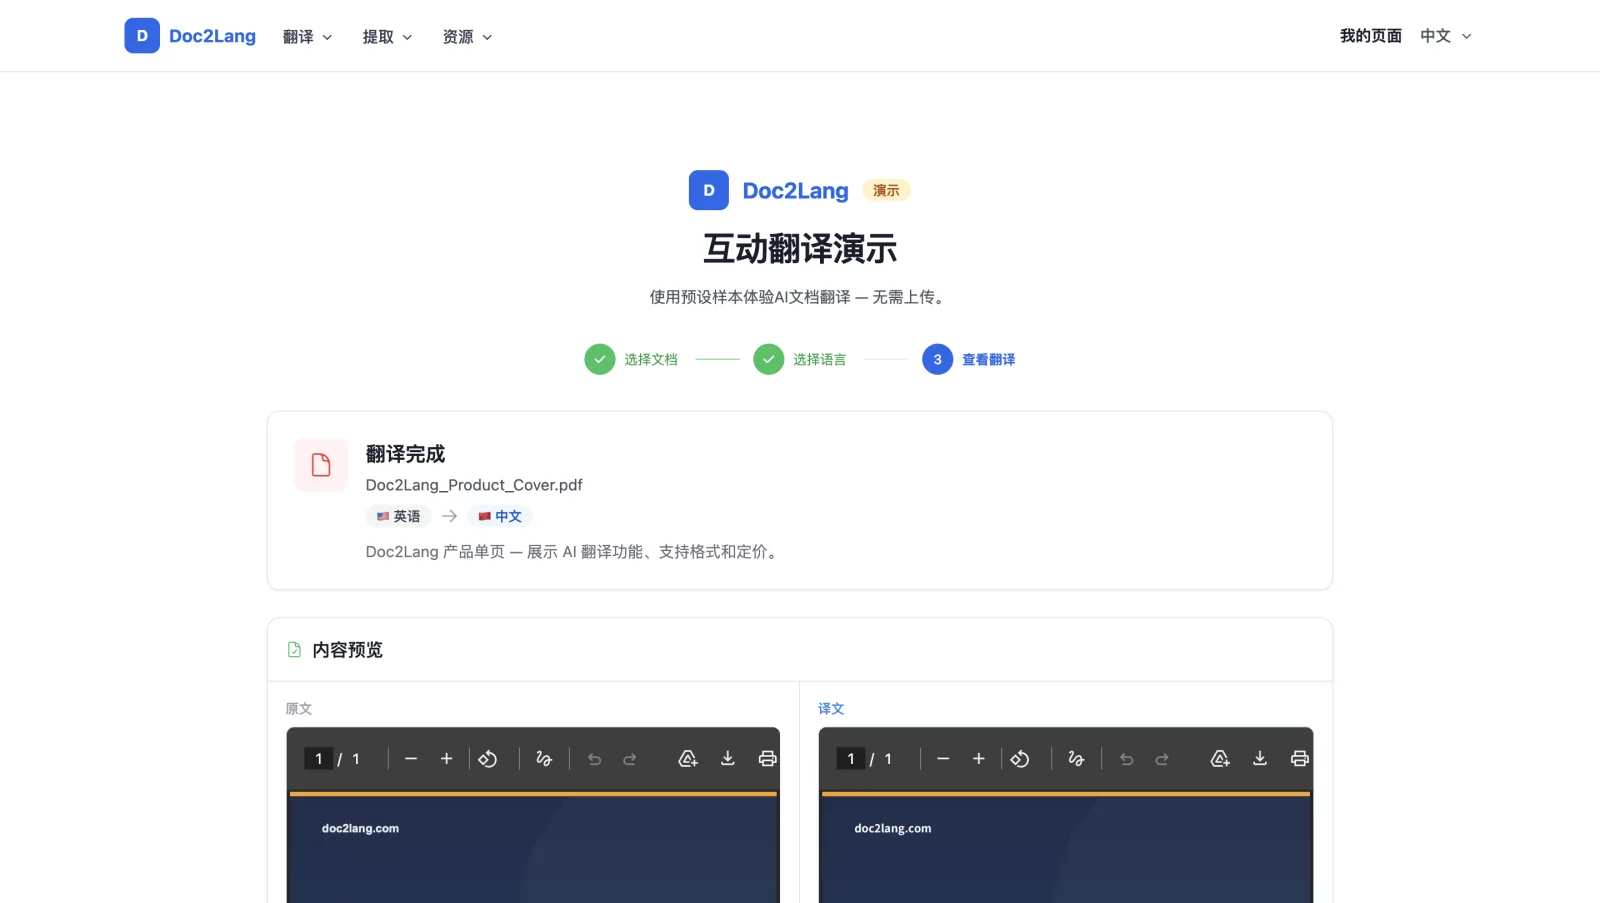Open the 资源 dropdown menu
The width and height of the screenshot is (1600, 903).
467,37
